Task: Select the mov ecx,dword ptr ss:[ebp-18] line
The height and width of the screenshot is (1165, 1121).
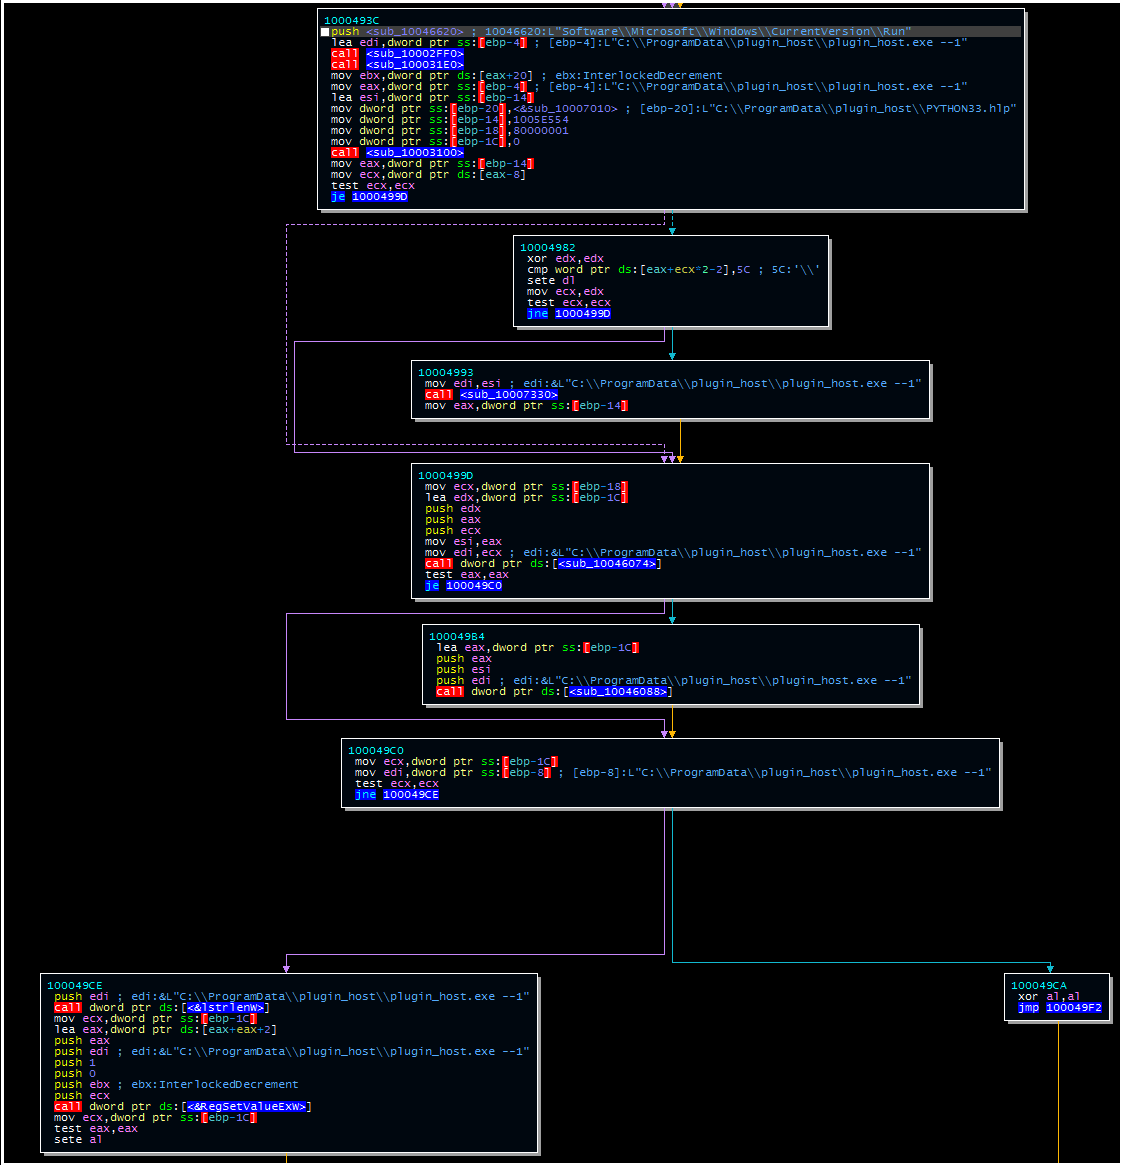Action: click(x=526, y=487)
